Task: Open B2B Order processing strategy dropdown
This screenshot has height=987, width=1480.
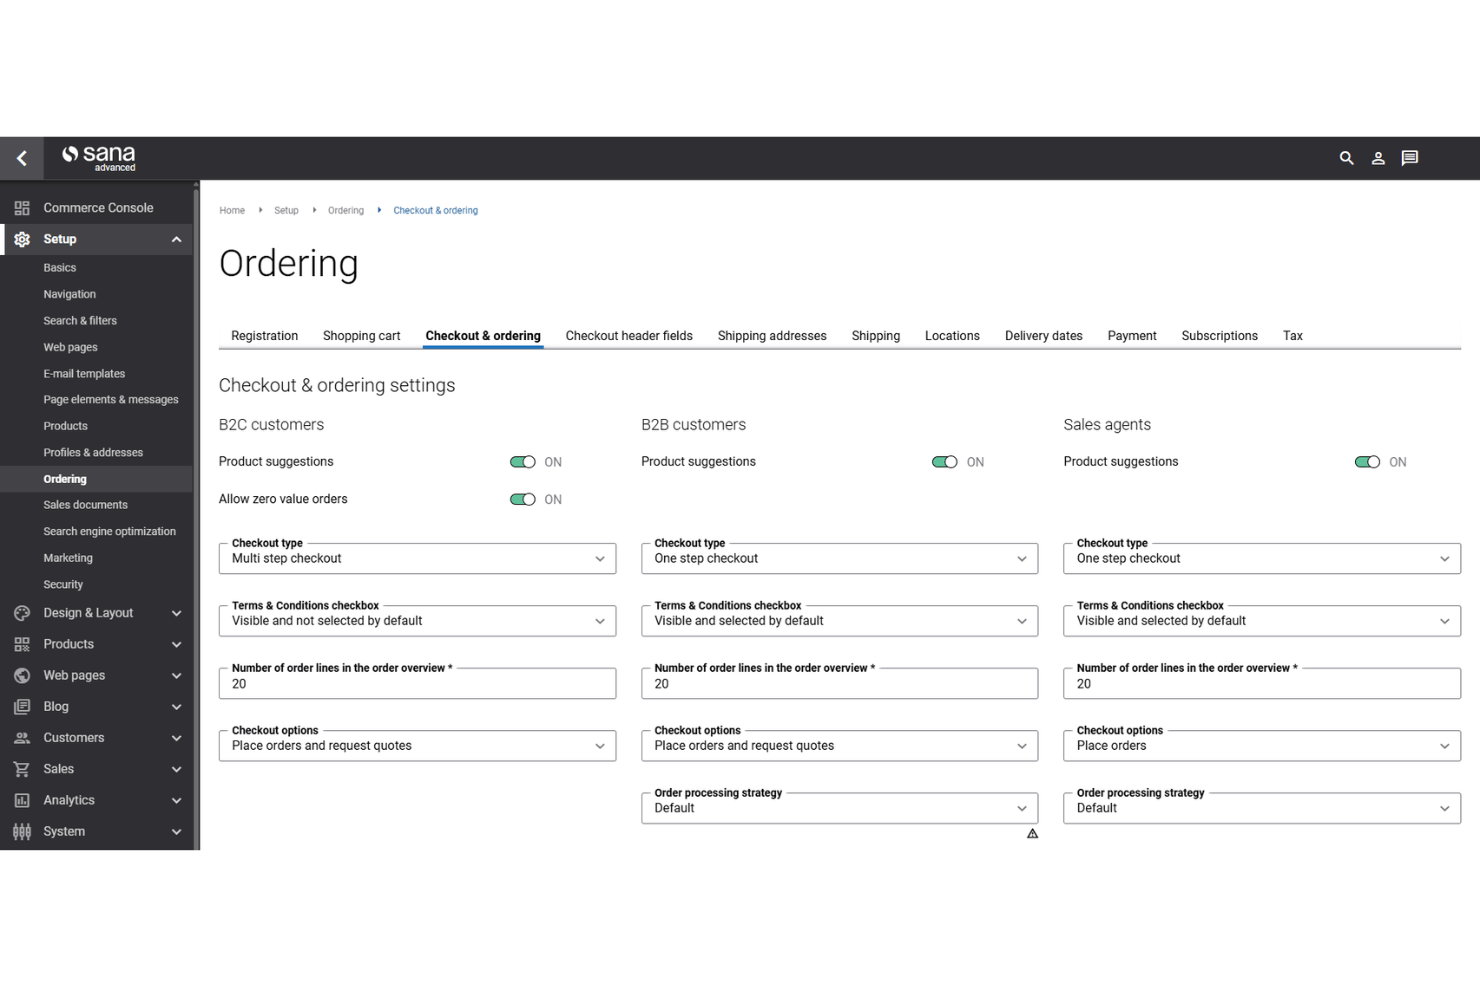Action: coord(839,808)
